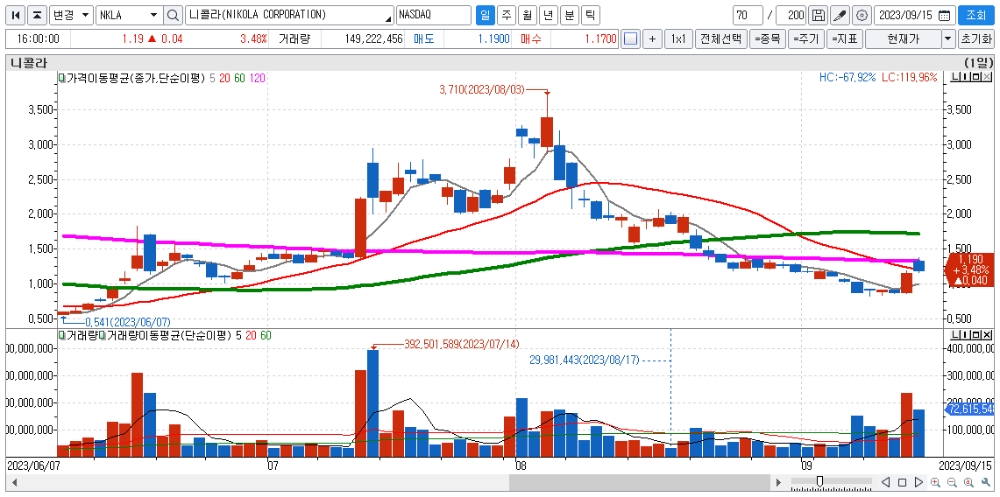Click the 조회 query button

point(976,15)
